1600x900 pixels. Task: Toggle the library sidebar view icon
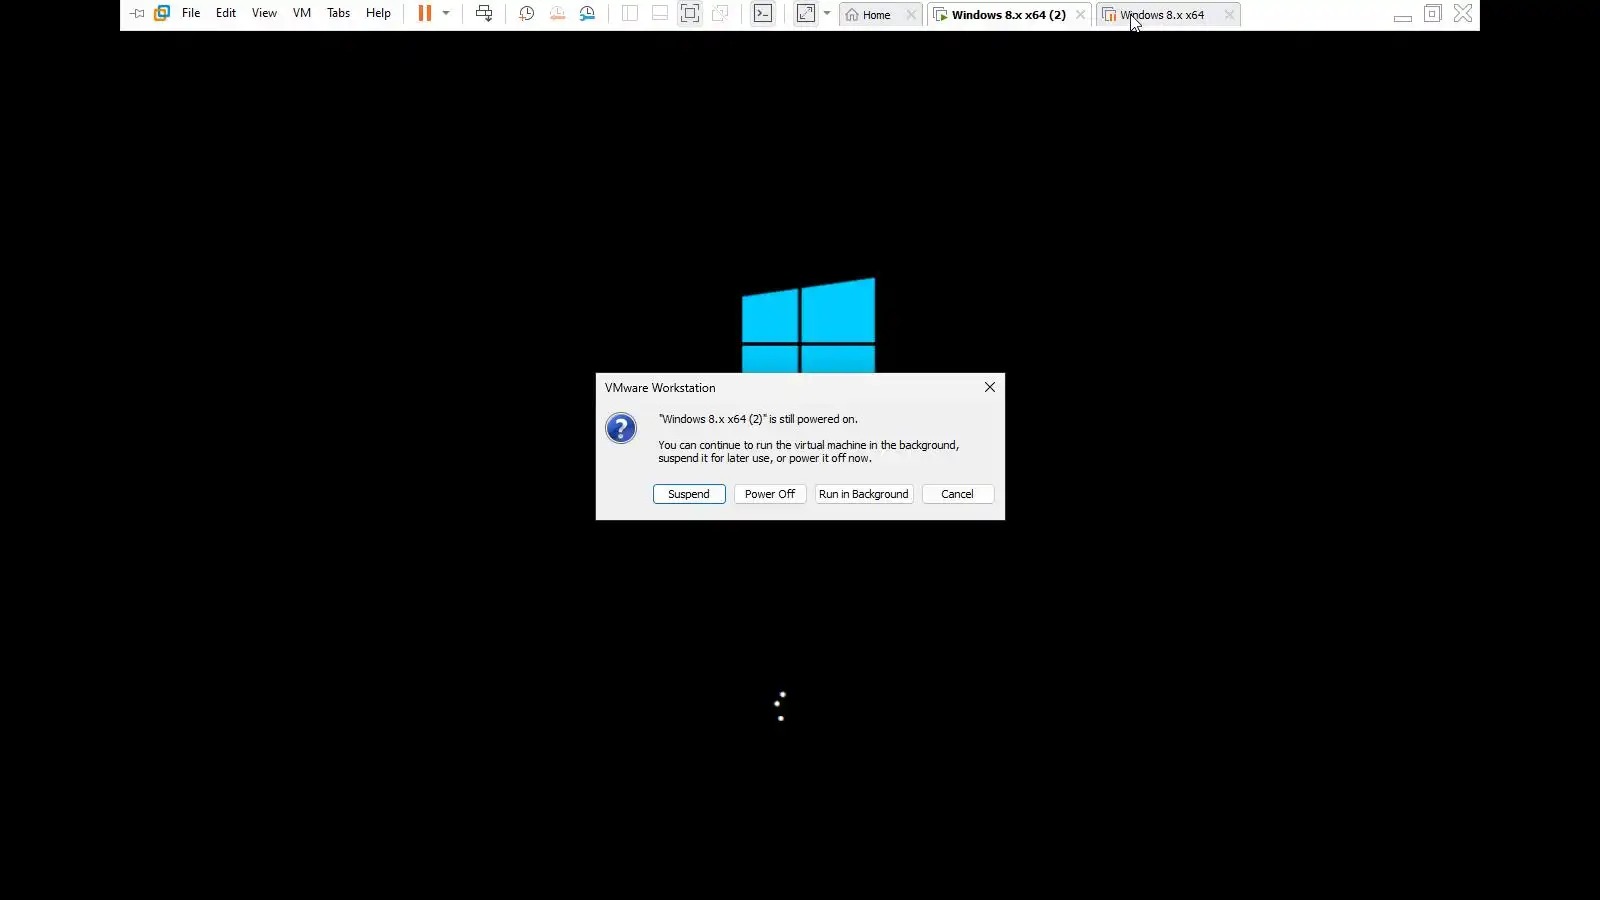tap(630, 14)
